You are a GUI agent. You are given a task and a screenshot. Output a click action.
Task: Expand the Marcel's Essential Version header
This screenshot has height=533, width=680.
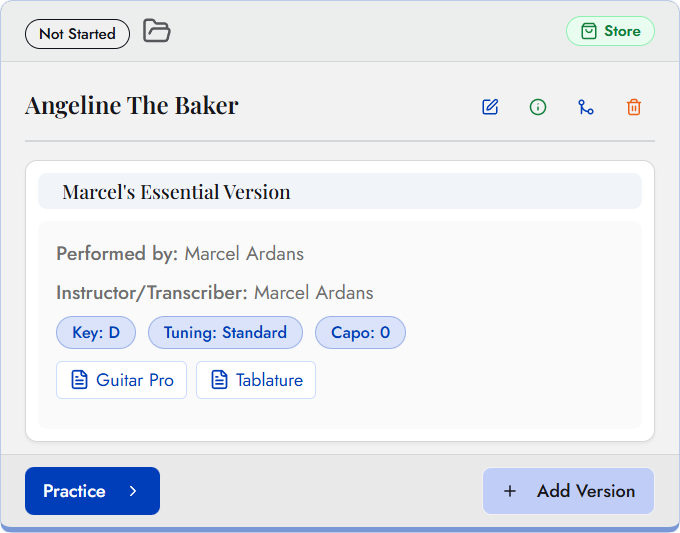click(340, 191)
